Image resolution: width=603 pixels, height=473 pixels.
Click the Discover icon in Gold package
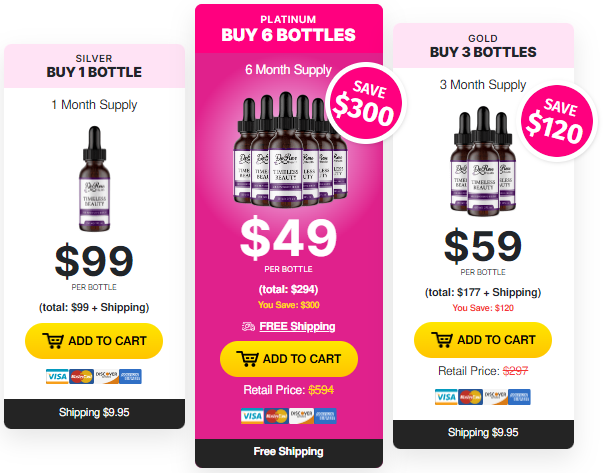click(495, 397)
